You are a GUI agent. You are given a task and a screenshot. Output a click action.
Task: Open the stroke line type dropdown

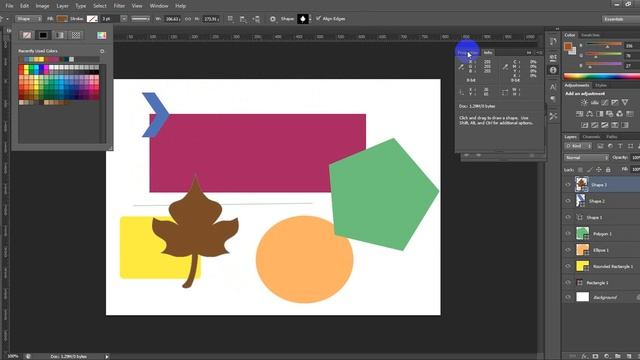click(141, 19)
